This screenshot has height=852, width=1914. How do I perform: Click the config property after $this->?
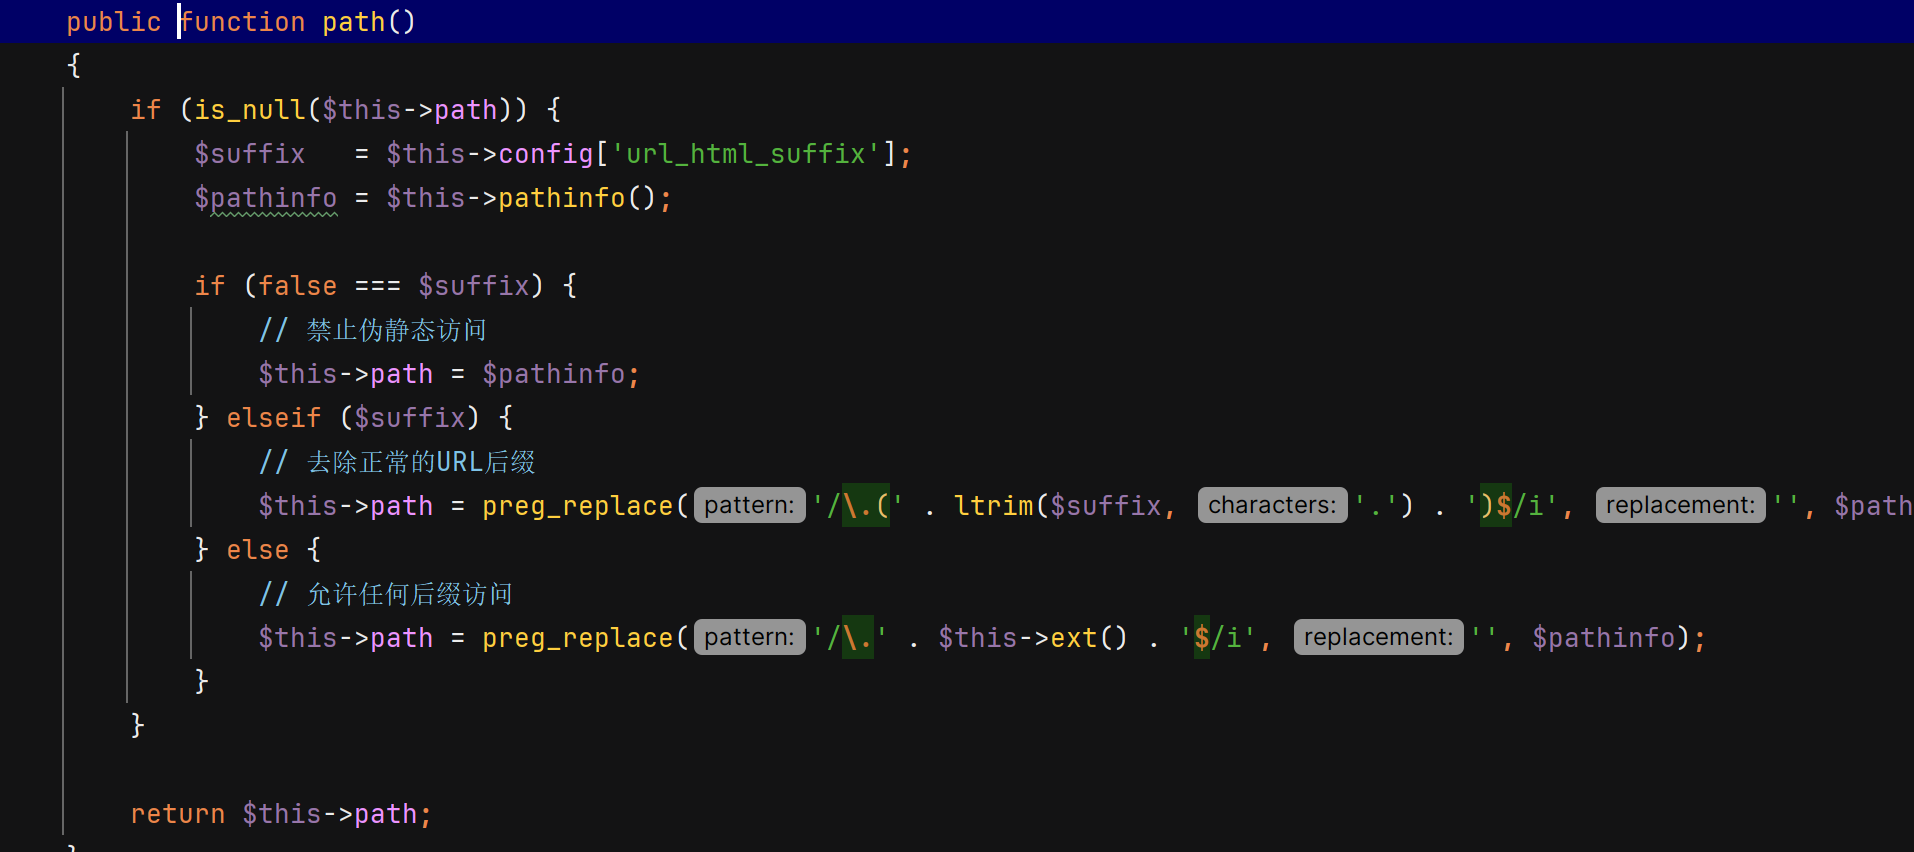tap(546, 154)
